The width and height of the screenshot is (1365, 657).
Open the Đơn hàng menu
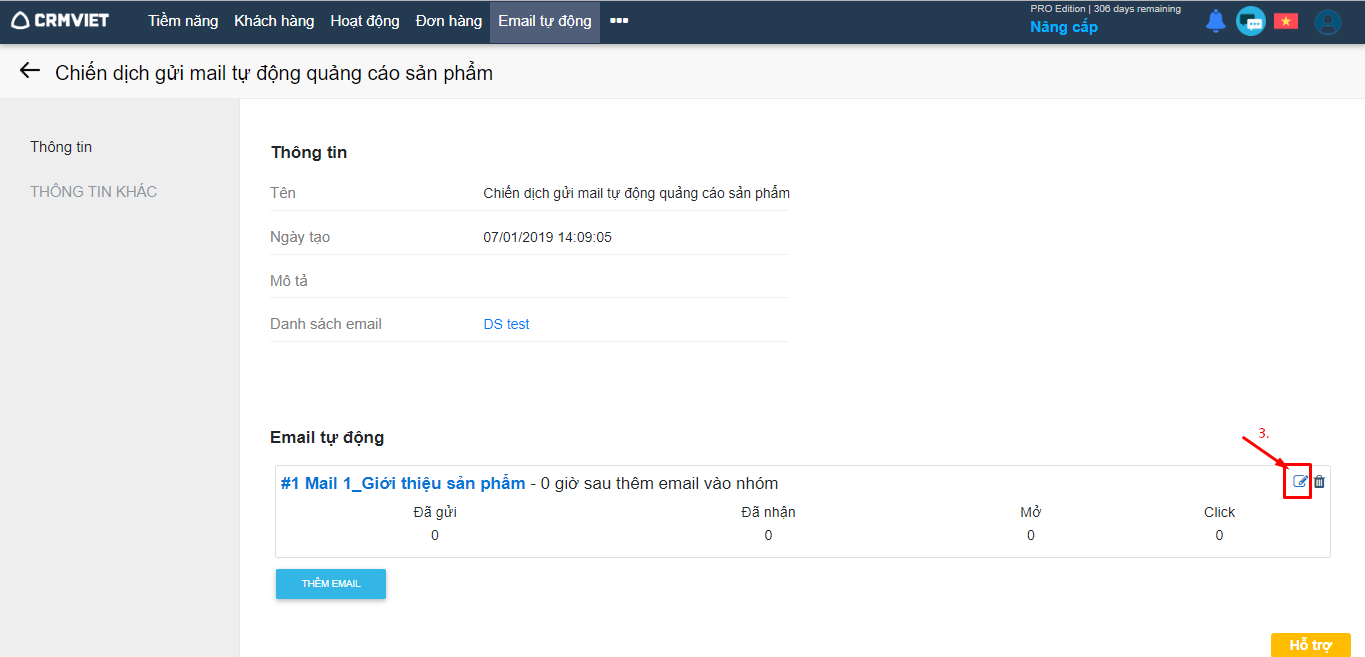[x=449, y=21]
